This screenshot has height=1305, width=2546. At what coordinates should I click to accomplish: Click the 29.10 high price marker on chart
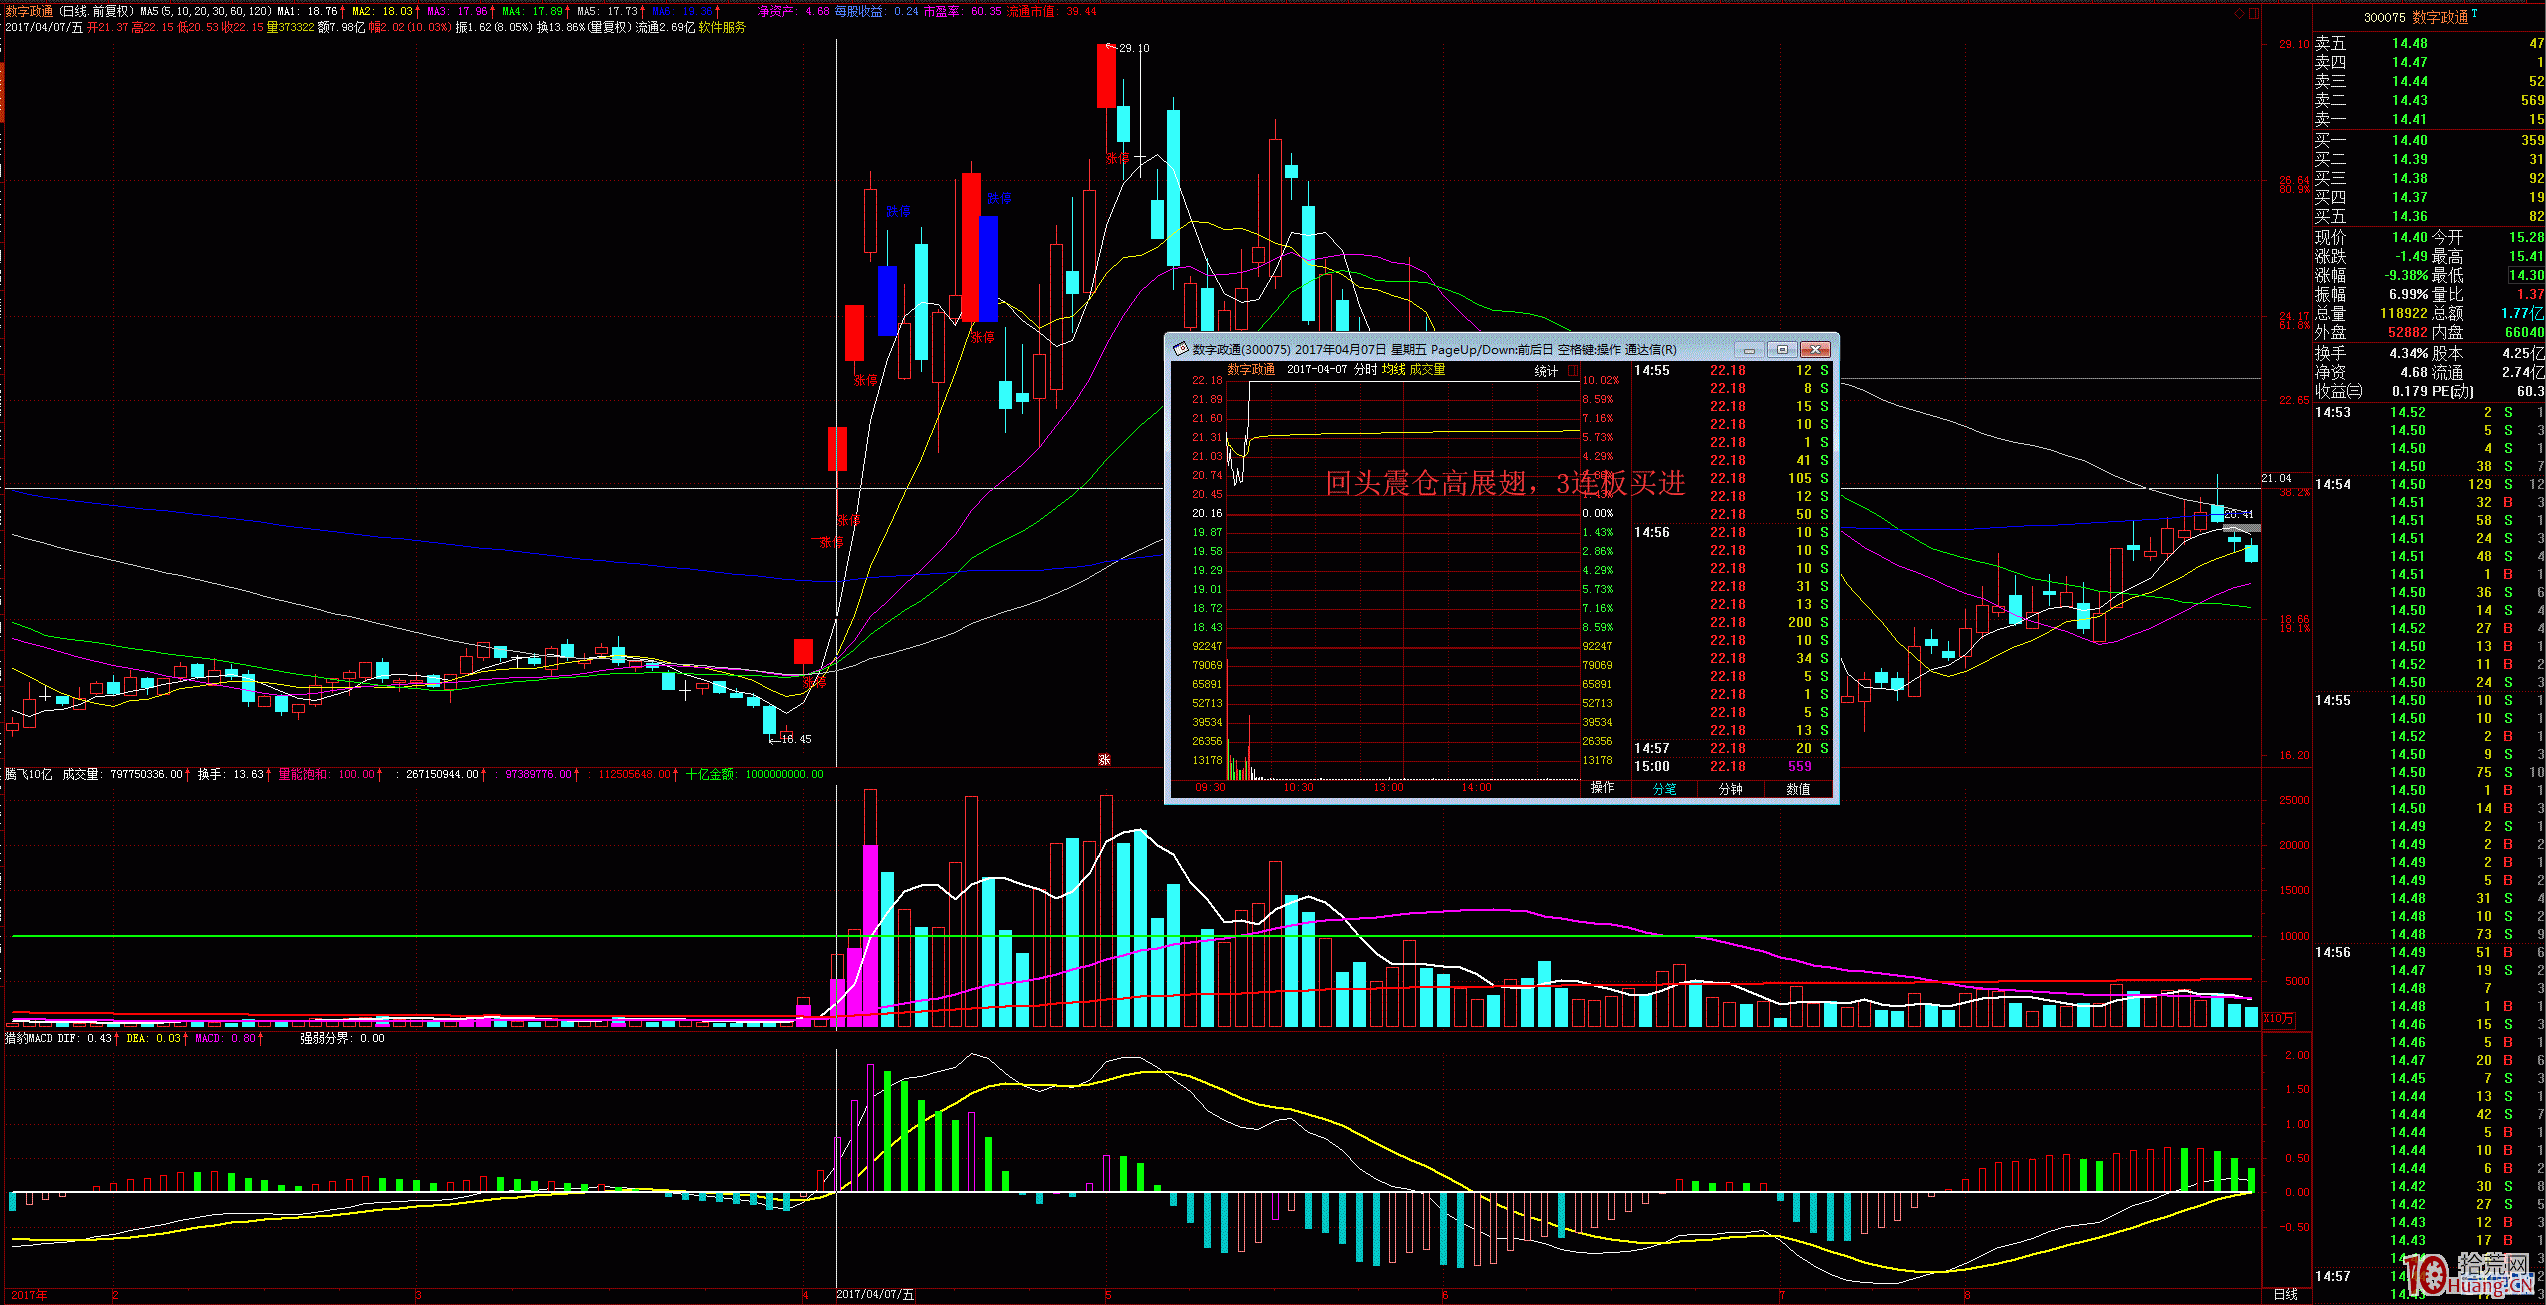(1130, 48)
